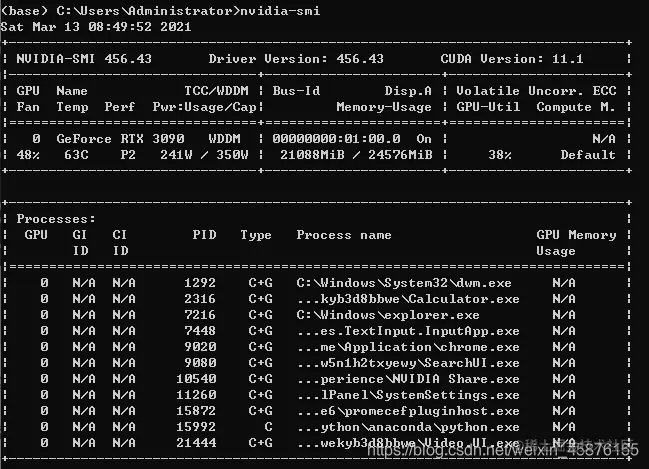
Task: Click the bus id '00000000:01:00.0'
Action: (336, 139)
